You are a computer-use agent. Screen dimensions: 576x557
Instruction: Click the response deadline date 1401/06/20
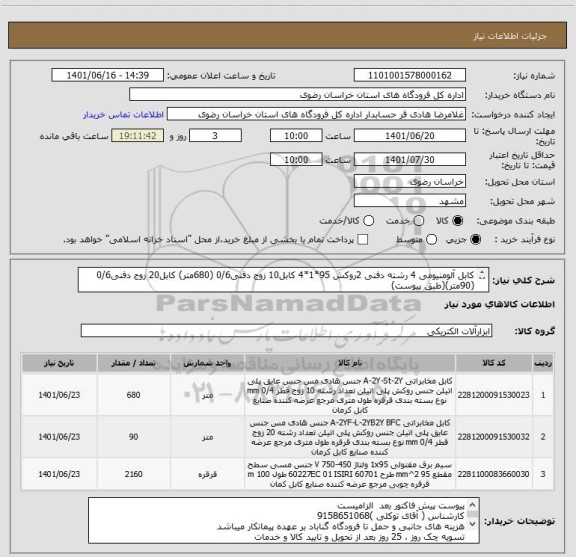[x=410, y=136]
